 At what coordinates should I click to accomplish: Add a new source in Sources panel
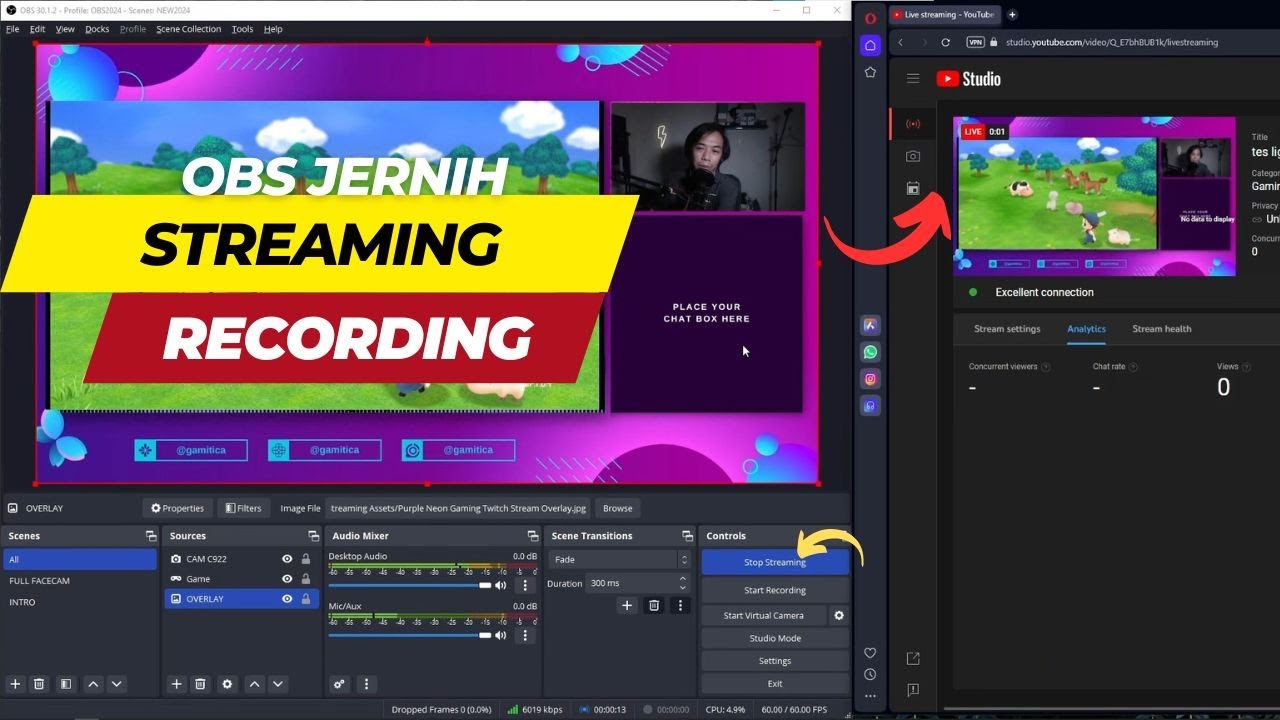point(176,684)
